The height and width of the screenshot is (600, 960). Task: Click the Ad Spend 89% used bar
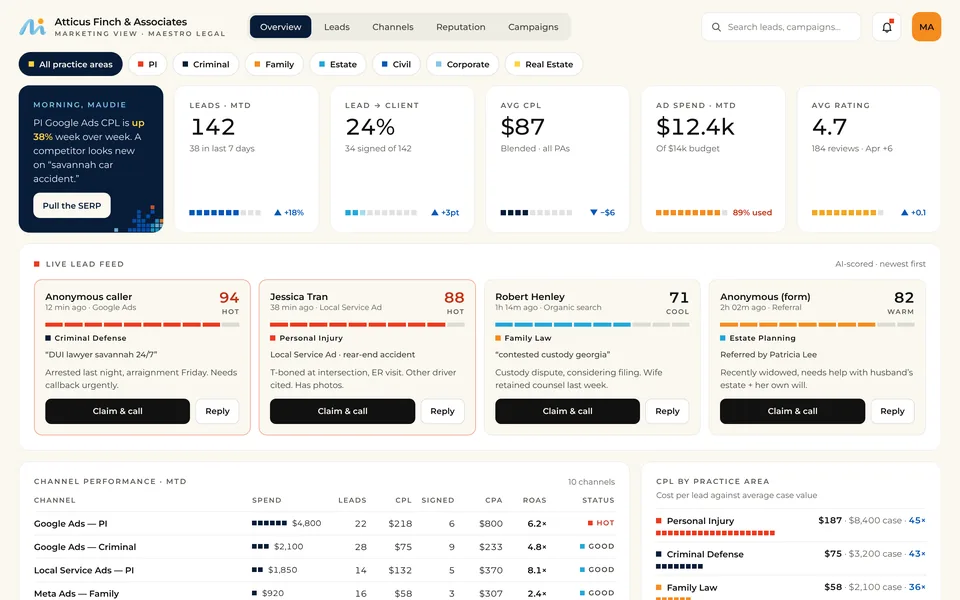pos(692,212)
